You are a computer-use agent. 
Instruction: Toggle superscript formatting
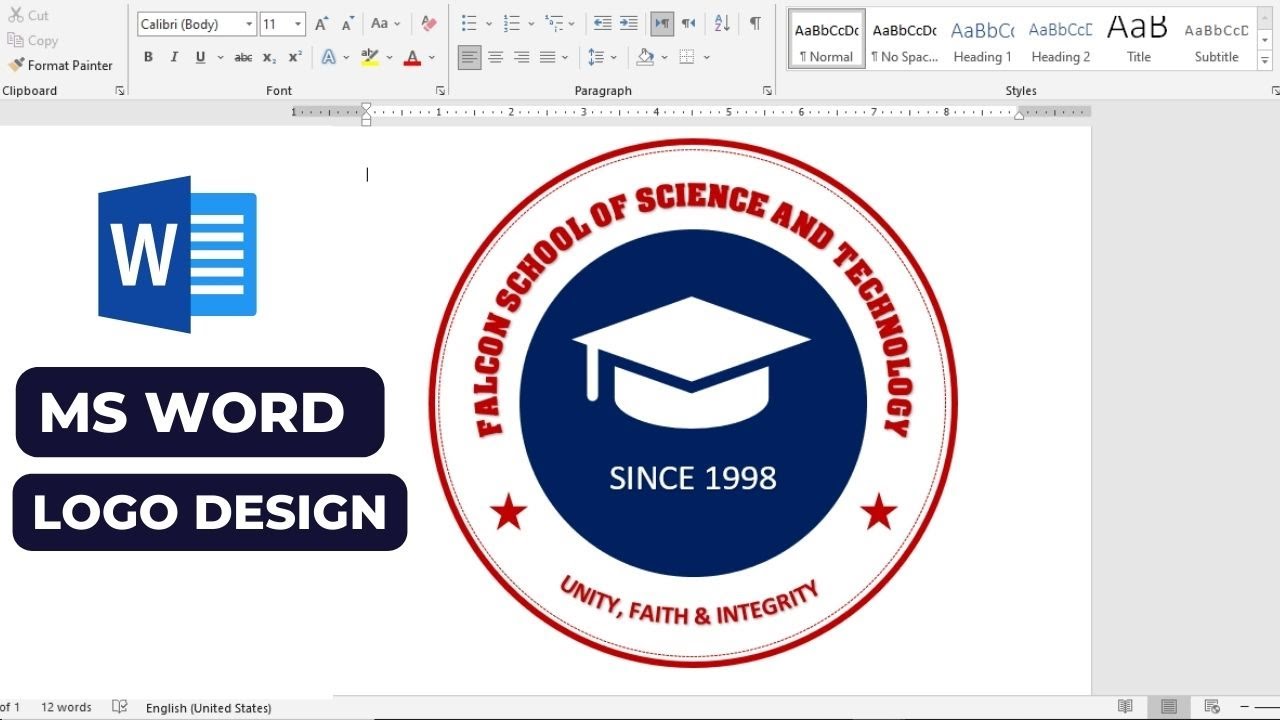[x=295, y=58]
